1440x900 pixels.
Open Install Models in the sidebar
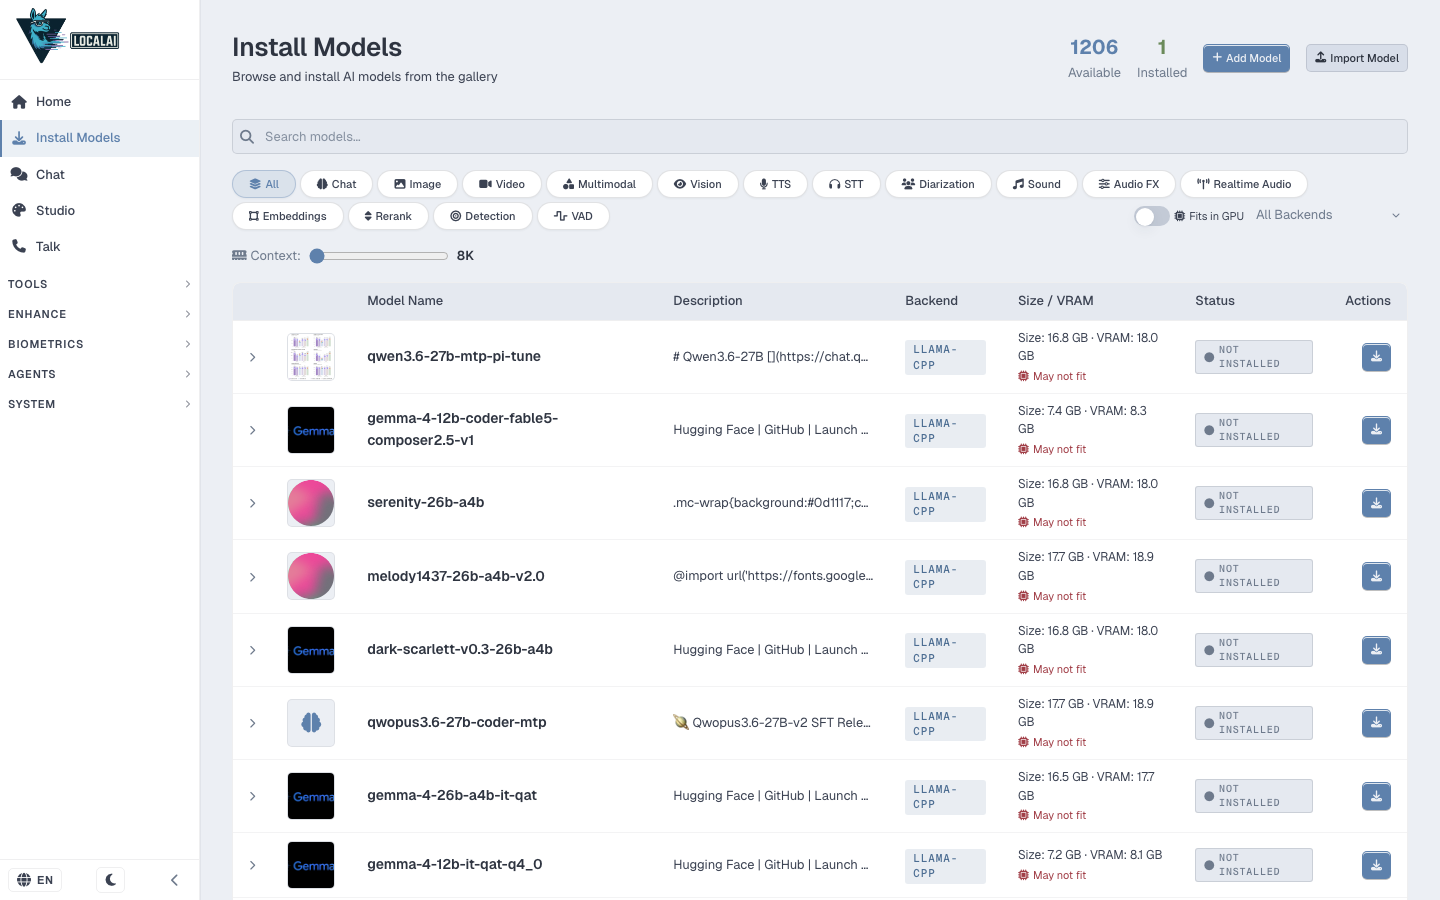(x=100, y=138)
